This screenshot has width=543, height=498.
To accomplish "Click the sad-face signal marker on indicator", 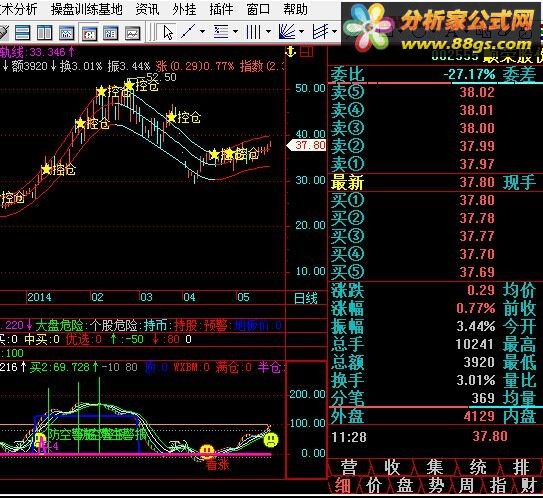I will click(271, 440).
